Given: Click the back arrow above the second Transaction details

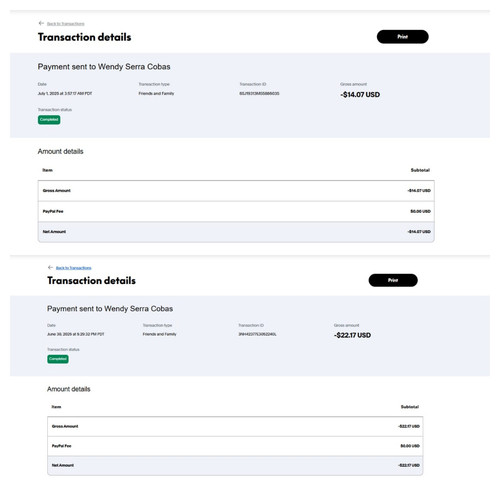Looking at the screenshot, I should [x=50, y=267].
